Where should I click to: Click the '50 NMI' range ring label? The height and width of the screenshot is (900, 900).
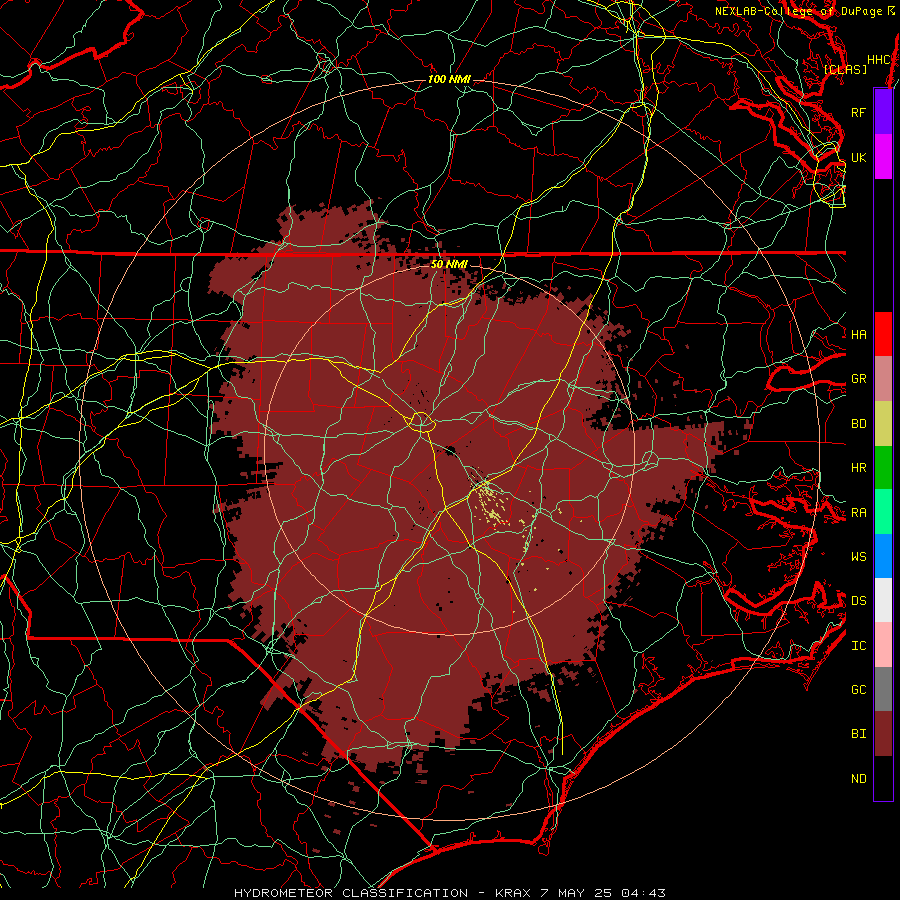[449, 264]
